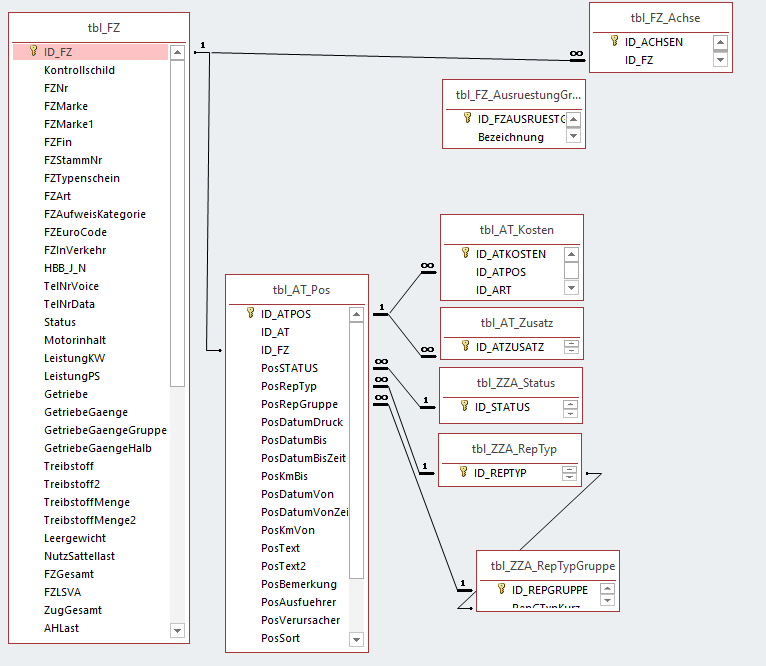
Task: Click the key icon next to ID_ATZUSATZ
Action: coord(466,346)
